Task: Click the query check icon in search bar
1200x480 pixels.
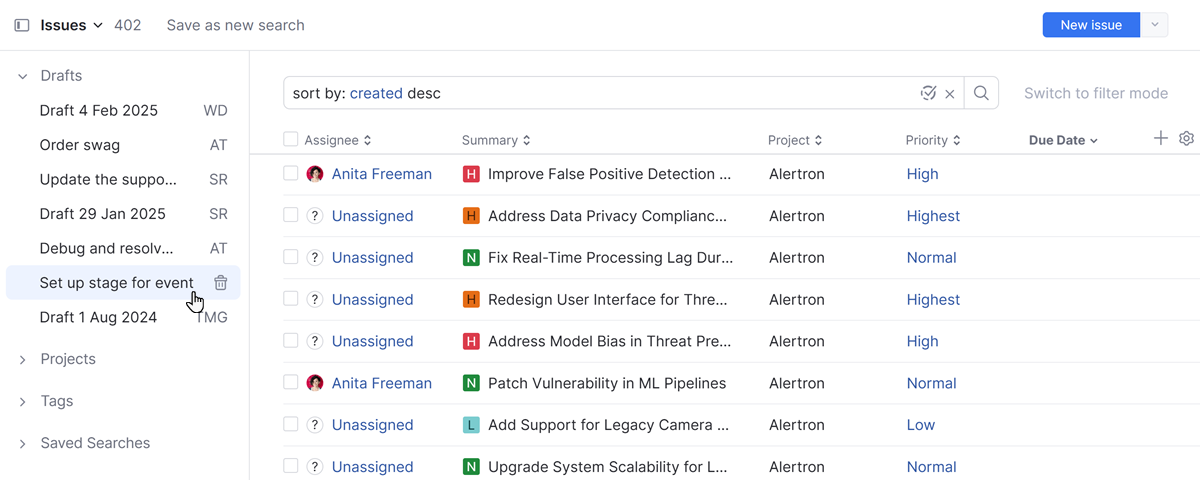Action: (928, 93)
